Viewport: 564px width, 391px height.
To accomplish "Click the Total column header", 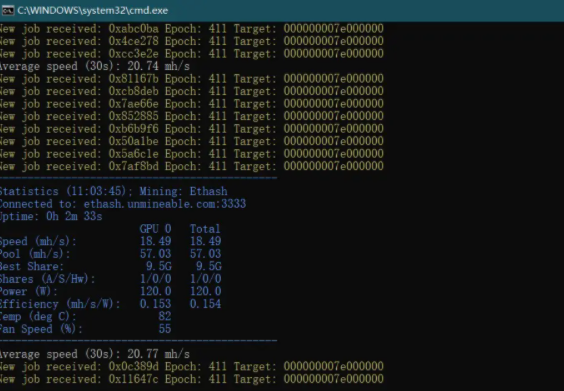I will click(205, 229).
